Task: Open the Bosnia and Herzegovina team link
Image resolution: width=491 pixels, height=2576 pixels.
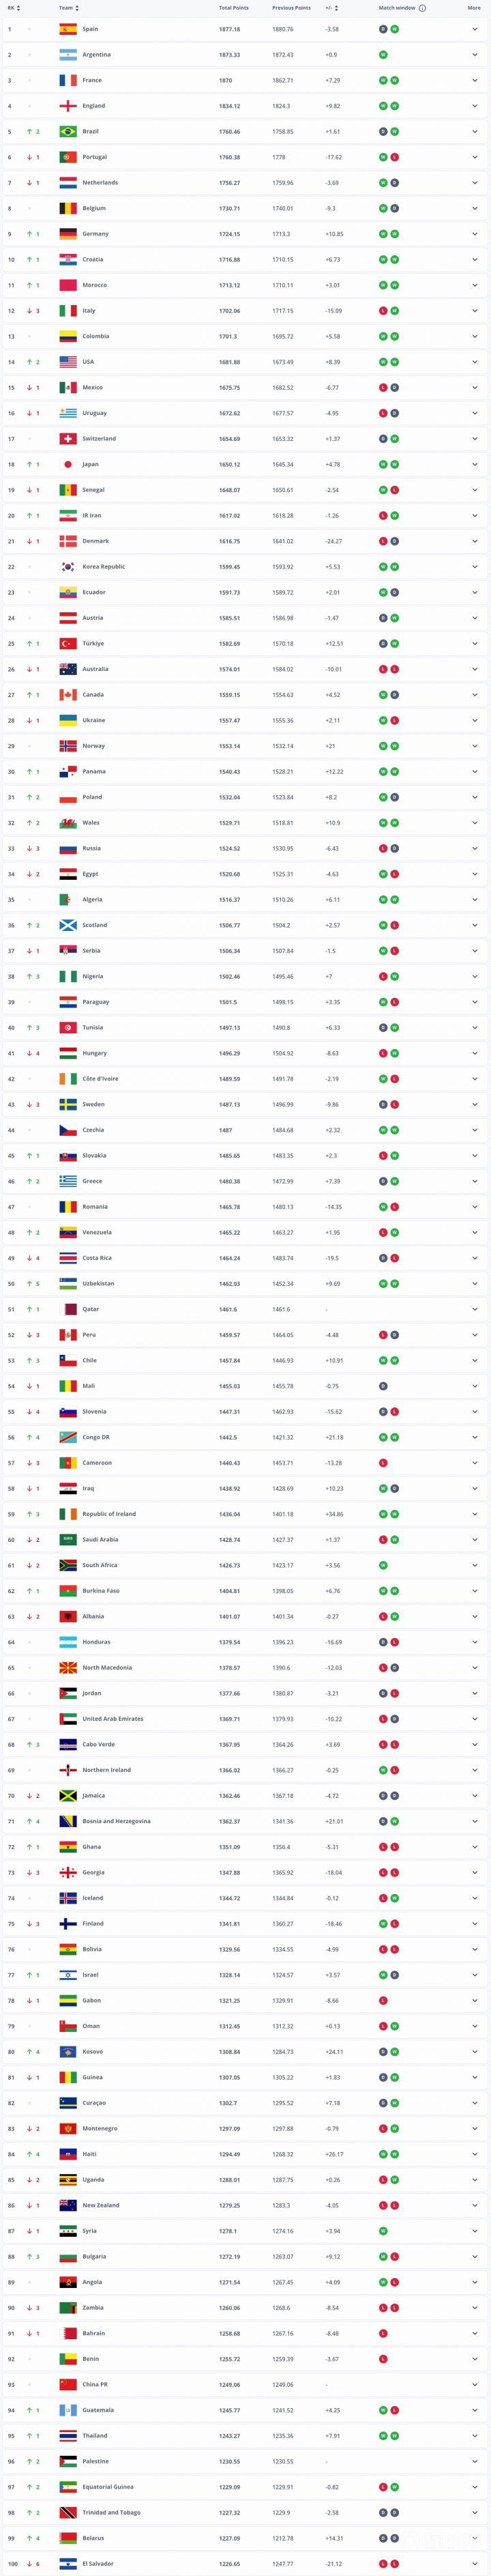Action: 116,1821
